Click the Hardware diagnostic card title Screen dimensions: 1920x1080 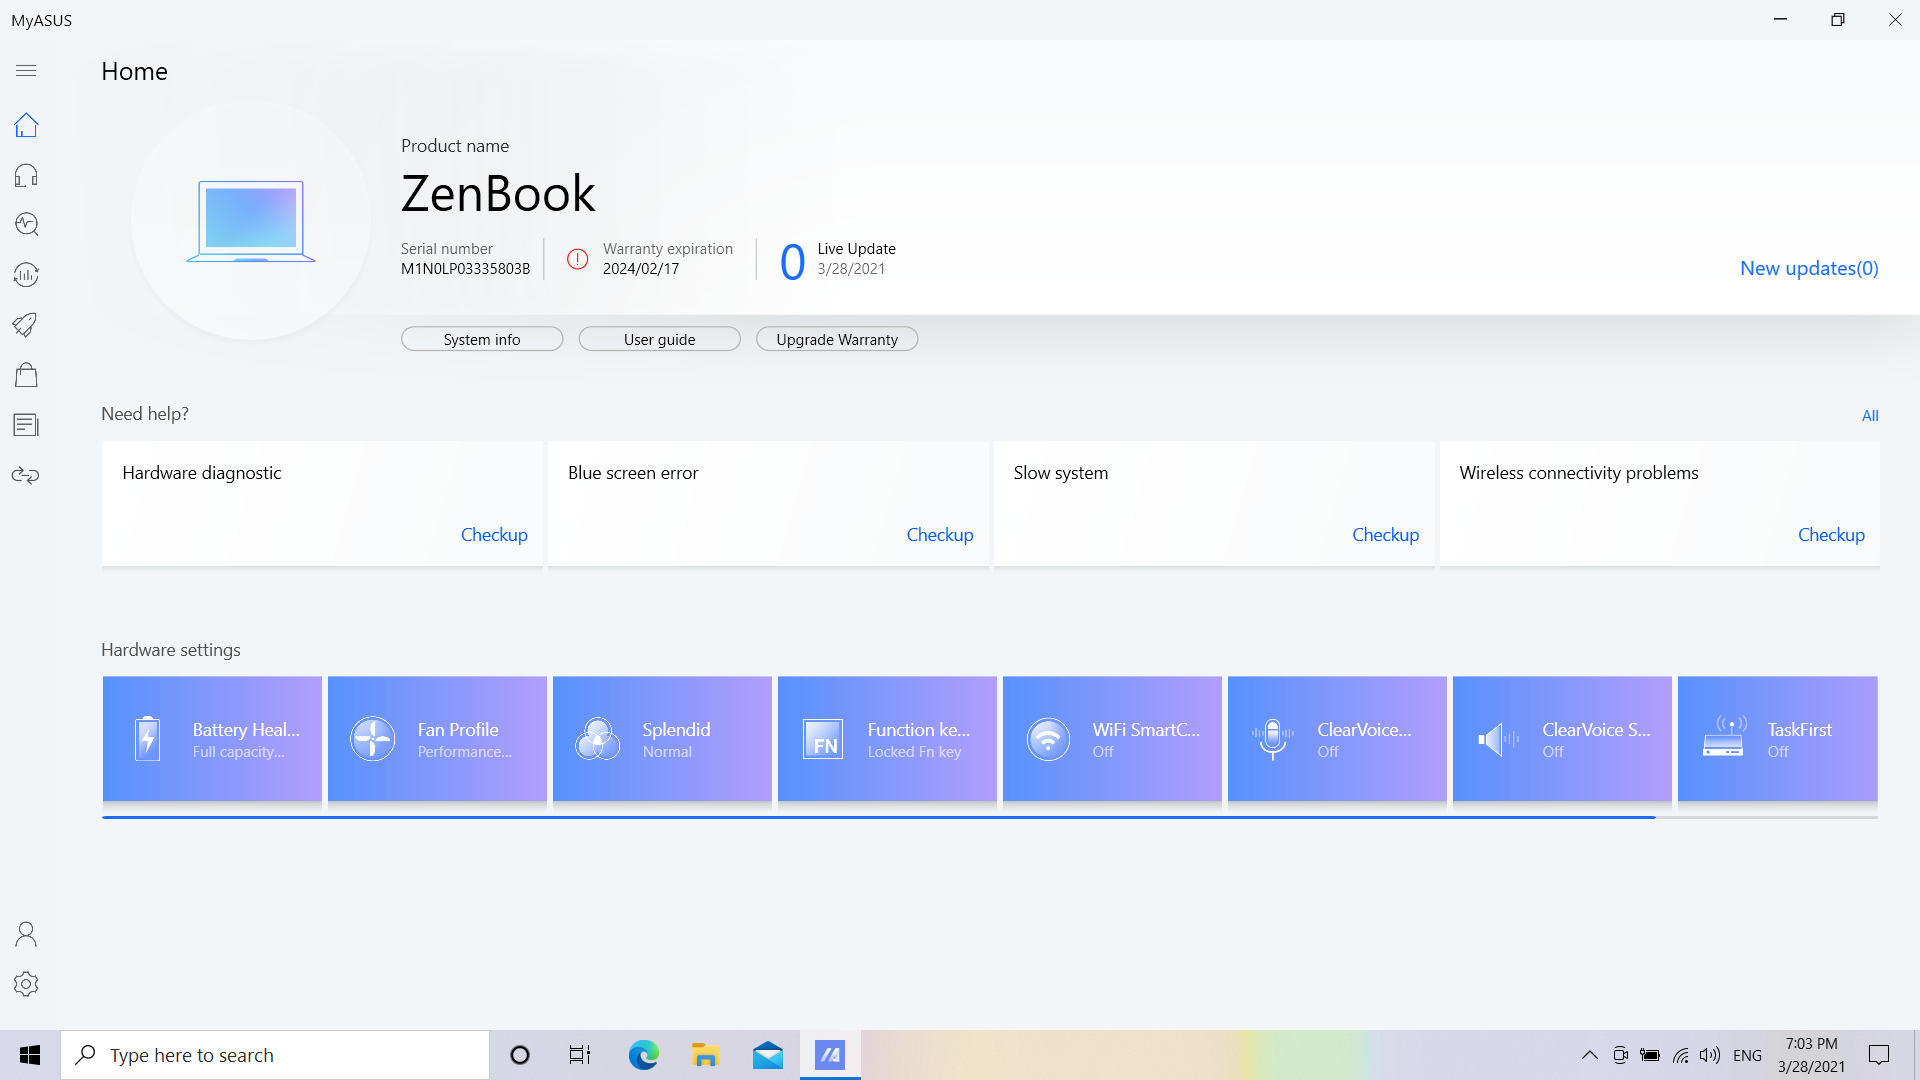pos(202,473)
